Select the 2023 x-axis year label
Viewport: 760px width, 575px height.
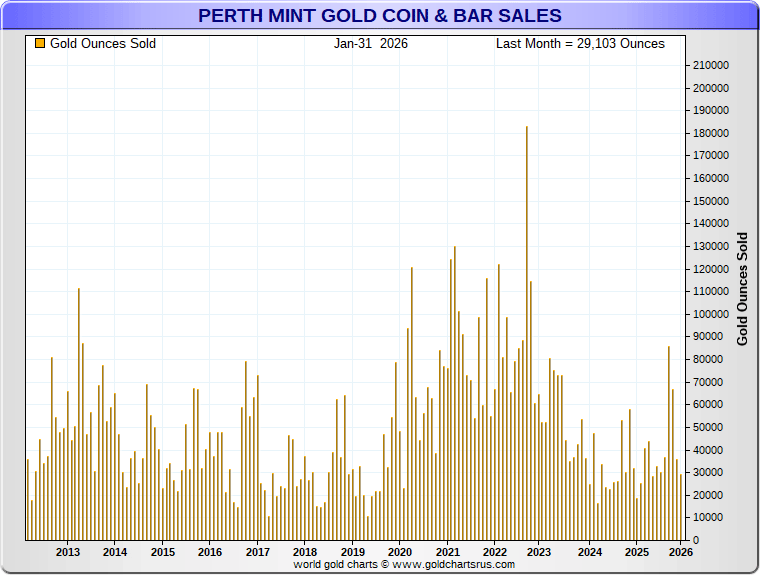[541, 552]
